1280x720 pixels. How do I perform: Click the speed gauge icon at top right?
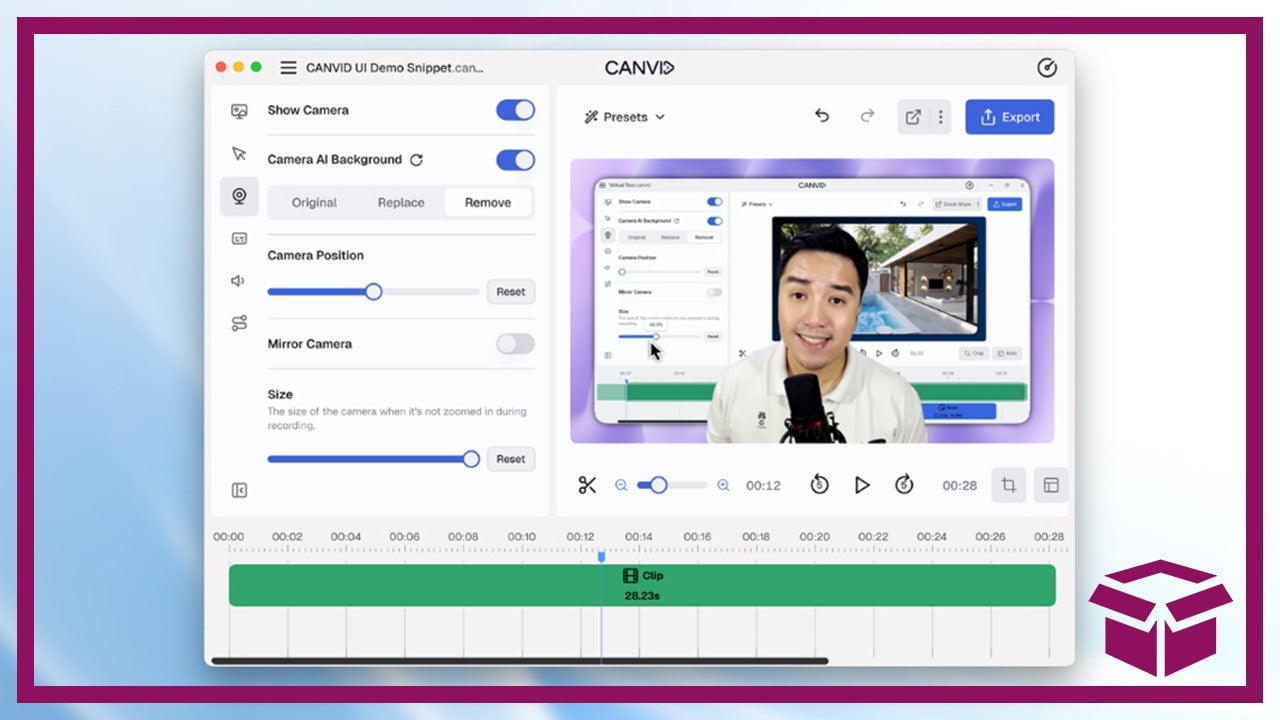point(1047,68)
